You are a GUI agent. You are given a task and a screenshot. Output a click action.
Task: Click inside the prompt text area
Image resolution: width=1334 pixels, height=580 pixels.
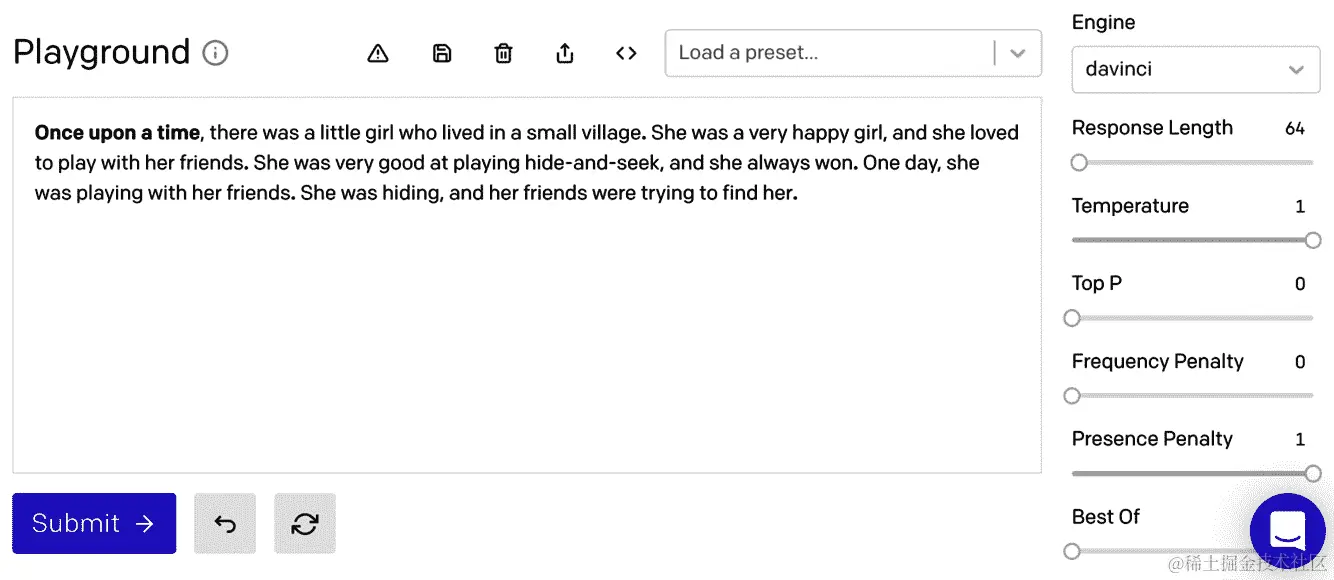[527, 285]
